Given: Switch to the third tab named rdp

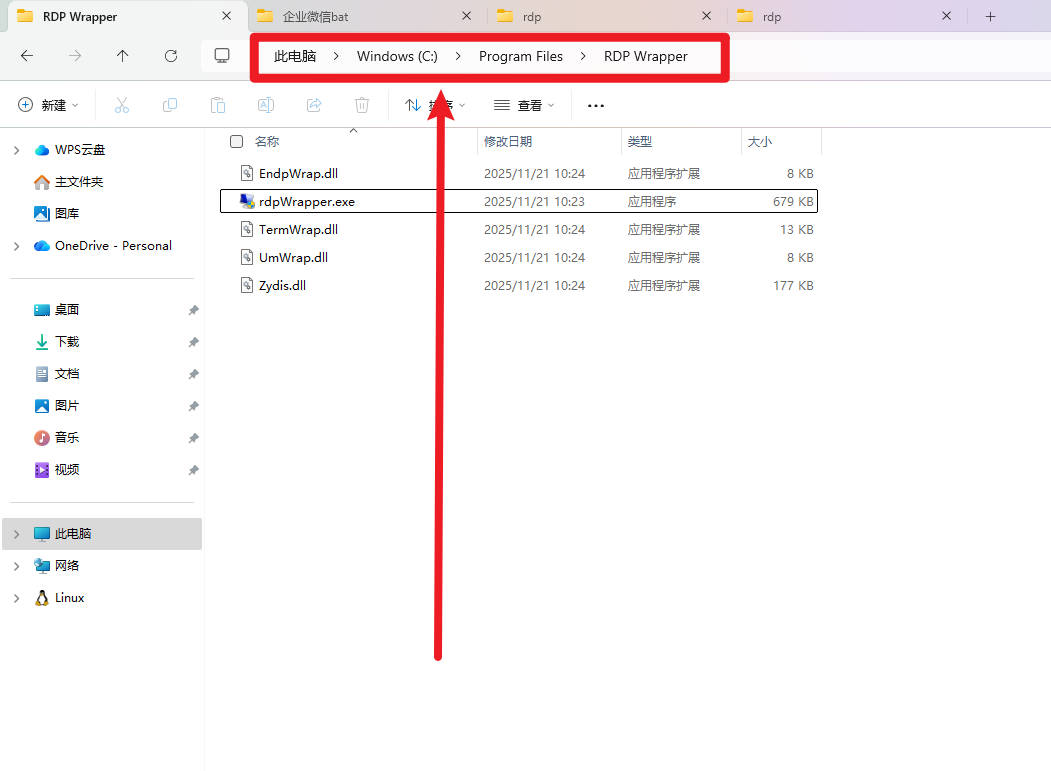Looking at the screenshot, I should [604, 16].
